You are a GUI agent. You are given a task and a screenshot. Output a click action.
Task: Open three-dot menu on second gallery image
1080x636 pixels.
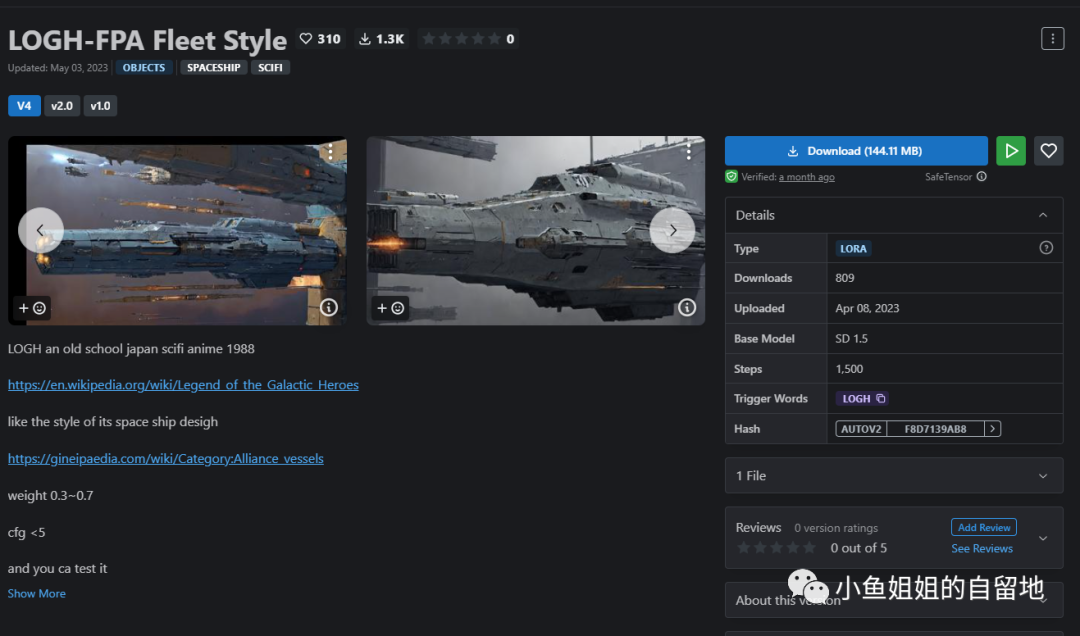[x=688, y=152]
